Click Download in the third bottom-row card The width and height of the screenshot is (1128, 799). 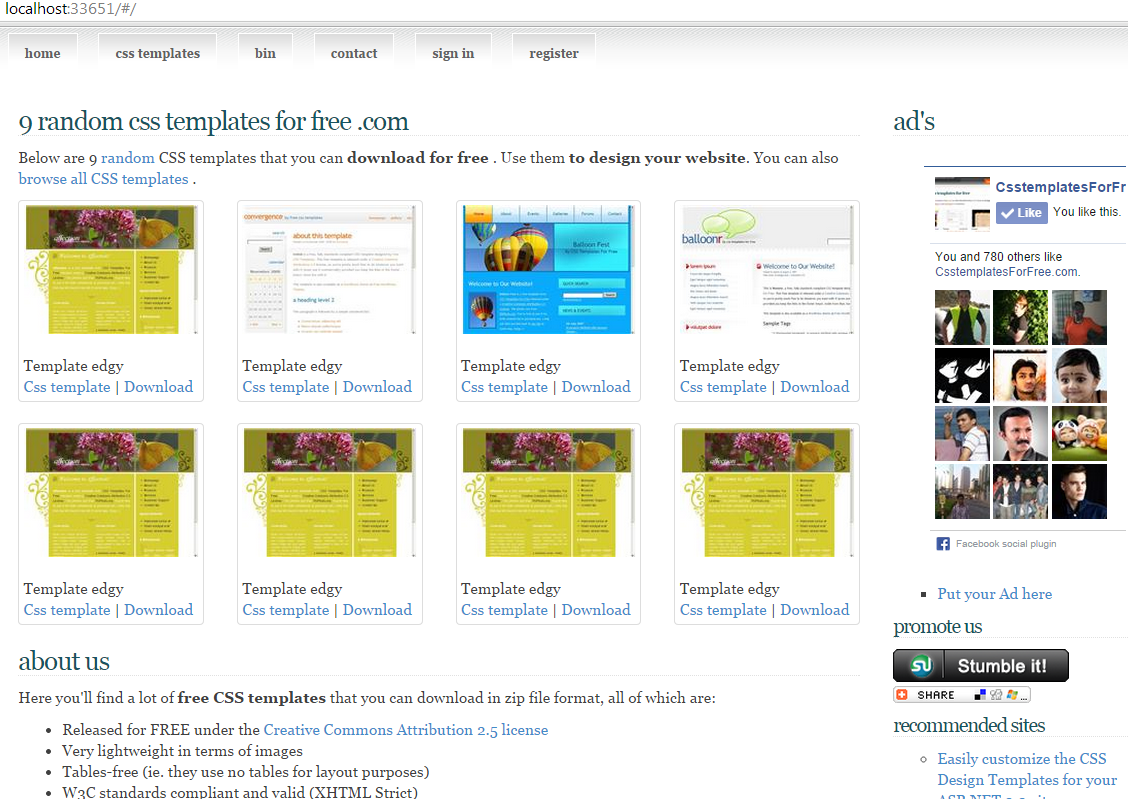click(x=596, y=610)
